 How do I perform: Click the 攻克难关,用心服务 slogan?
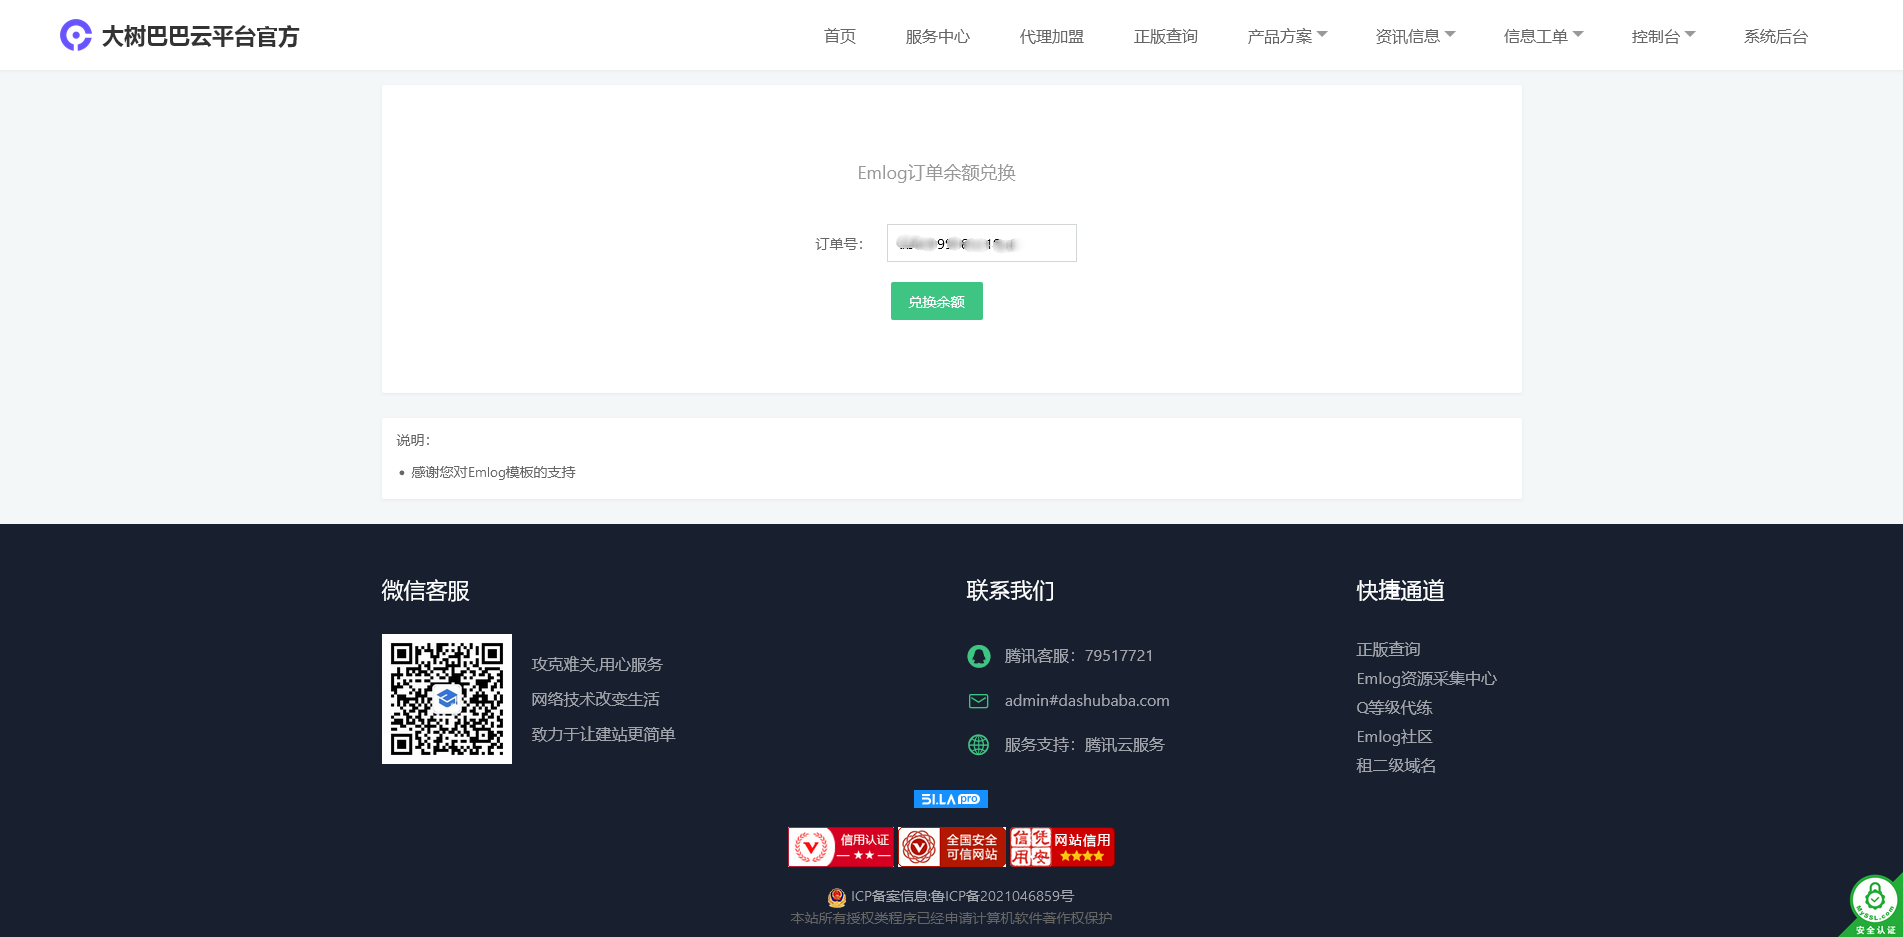(597, 665)
